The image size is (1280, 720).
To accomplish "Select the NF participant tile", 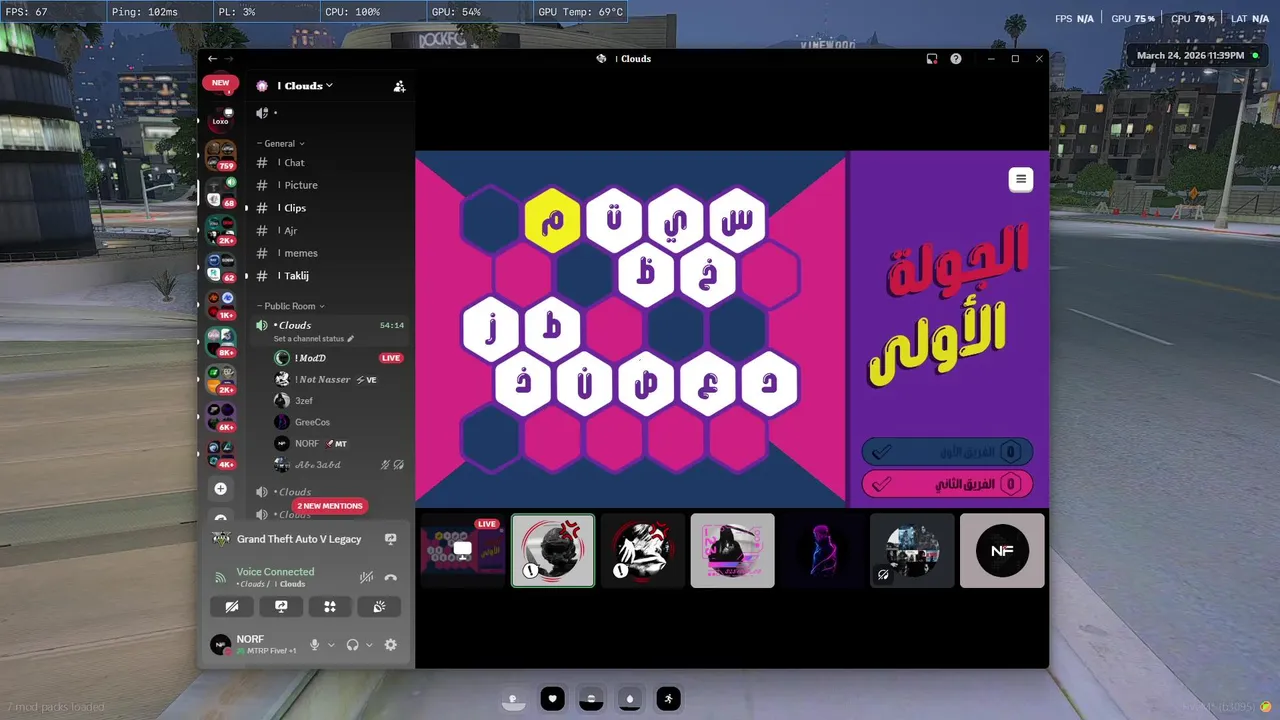I will [1002, 550].
